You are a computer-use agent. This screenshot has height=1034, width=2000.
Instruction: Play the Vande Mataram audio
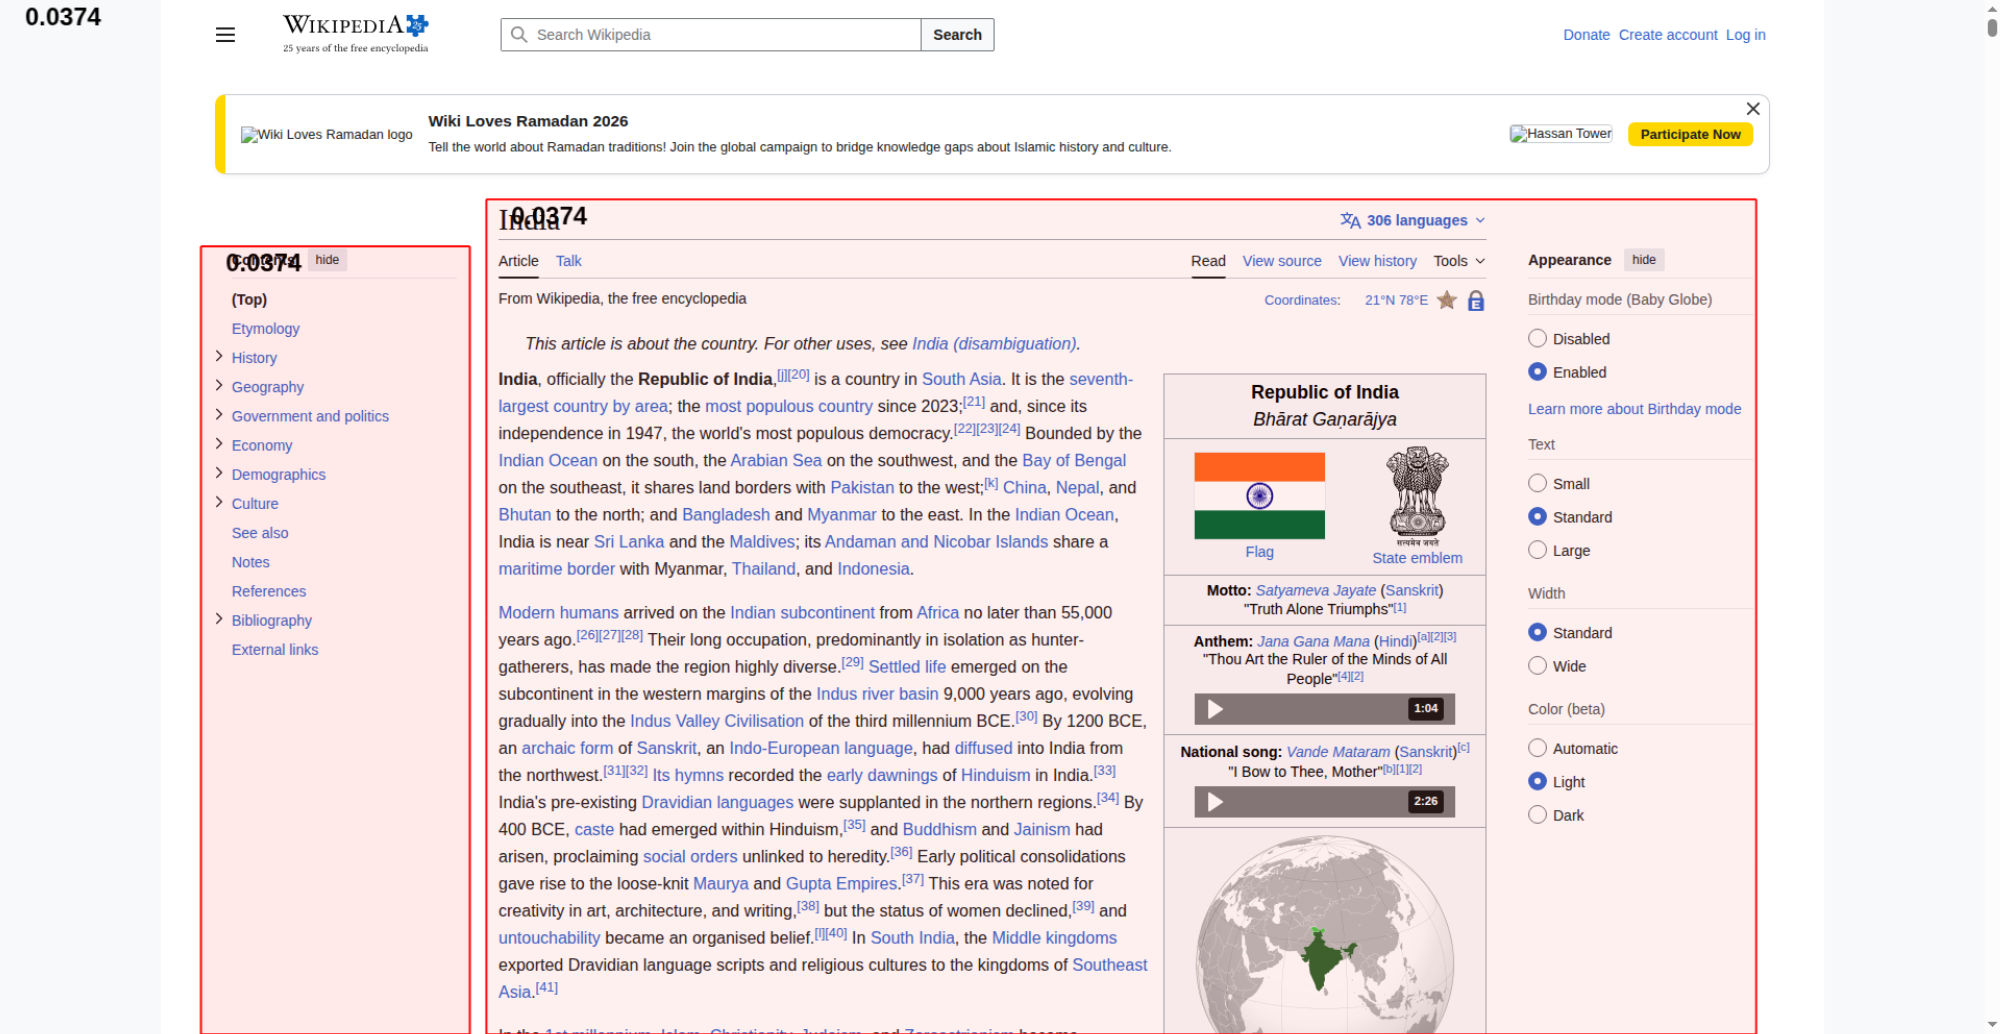tap(1215, 802)
